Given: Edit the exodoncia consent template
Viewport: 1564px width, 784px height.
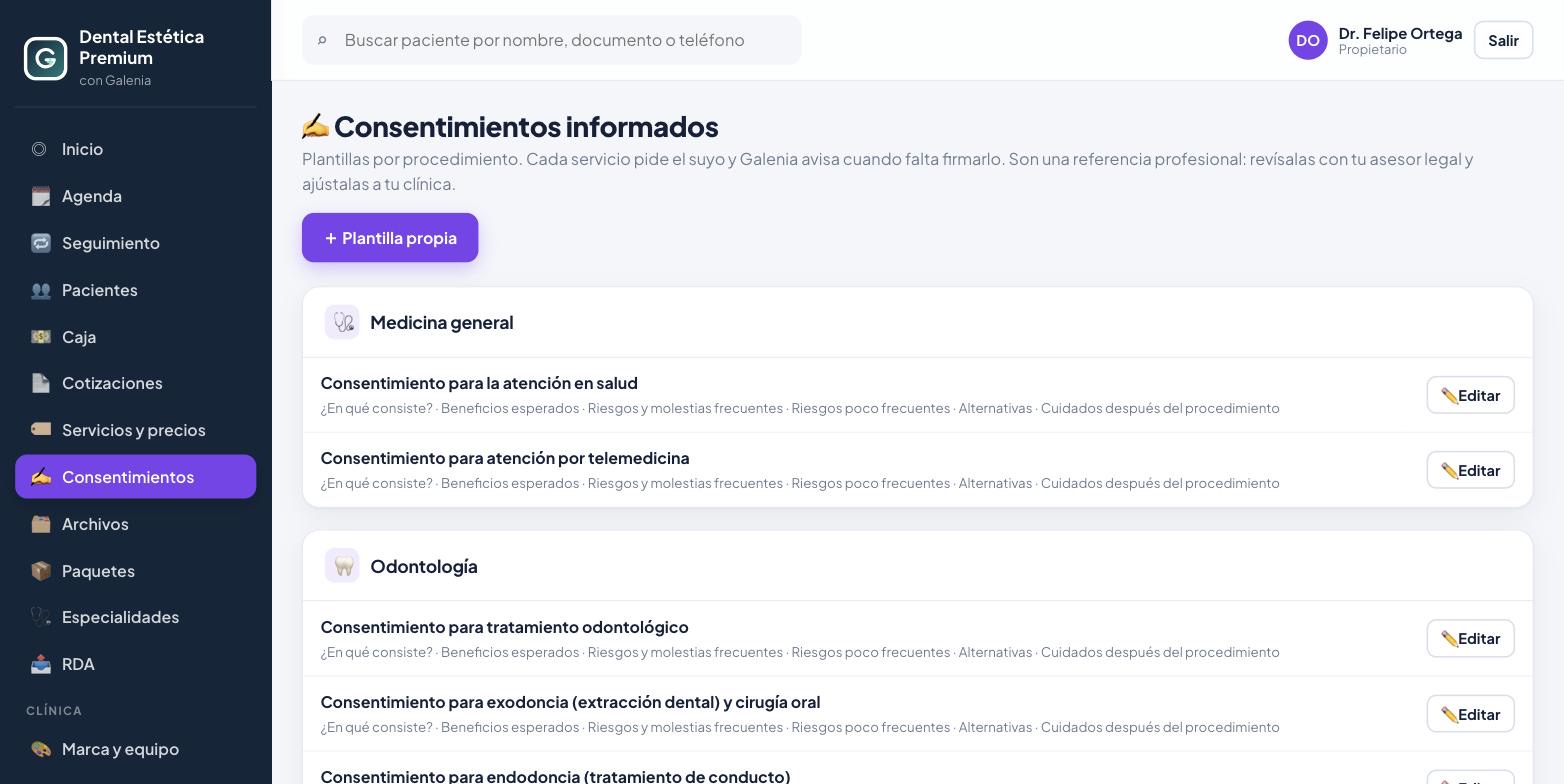Looking at the screenshot, I should click(x=1470, y=714).
